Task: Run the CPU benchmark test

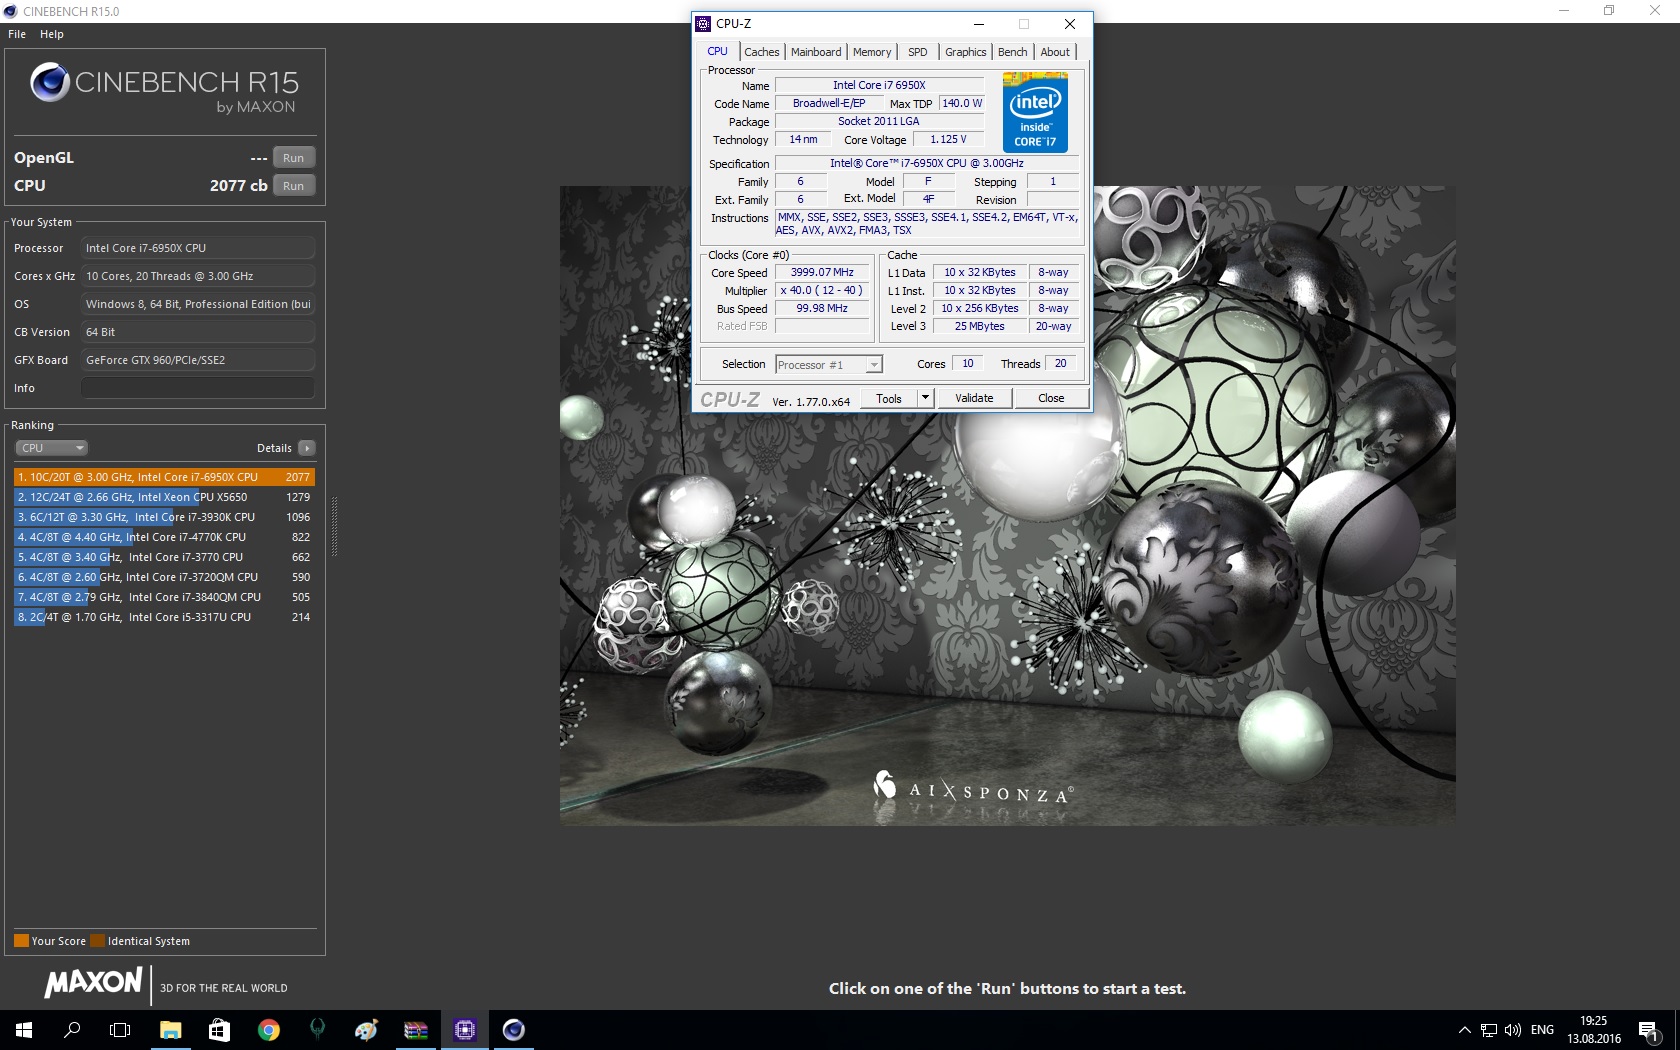Action: pyautogui.click(x=293, y=186)
